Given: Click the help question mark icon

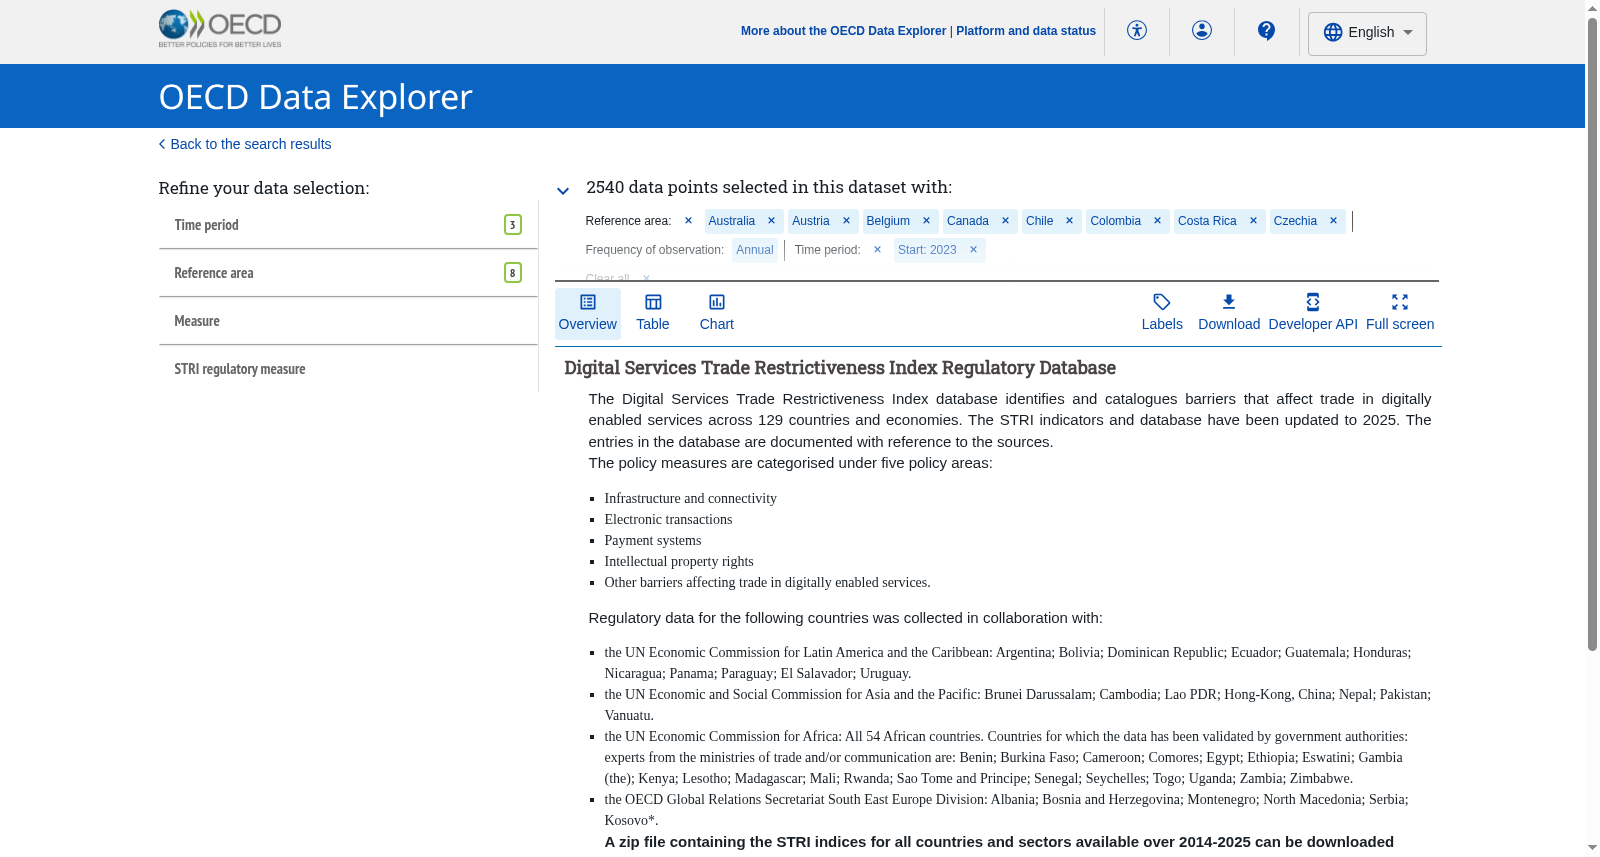Looking at the screenshot, I should point(1267,31).
